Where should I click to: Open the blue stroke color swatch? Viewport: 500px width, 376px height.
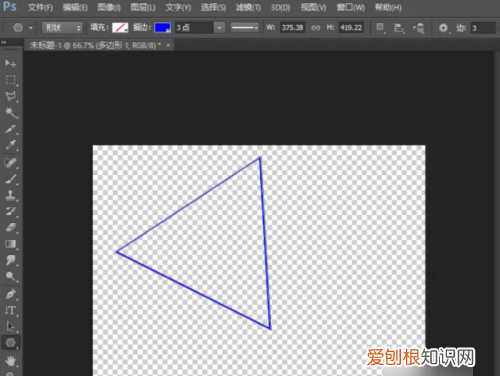(x=163, y=28)
